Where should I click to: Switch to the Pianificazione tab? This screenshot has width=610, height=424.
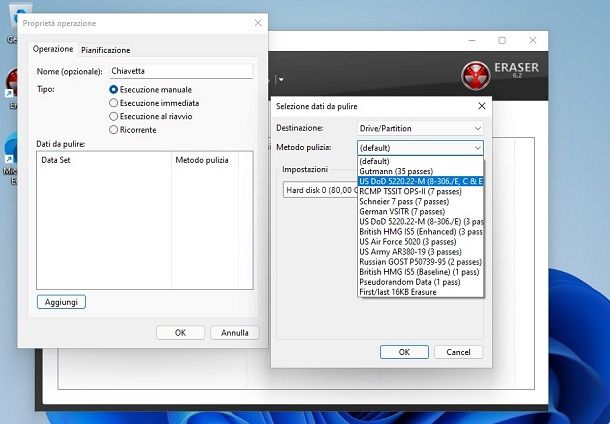click(x=105, y=50)
